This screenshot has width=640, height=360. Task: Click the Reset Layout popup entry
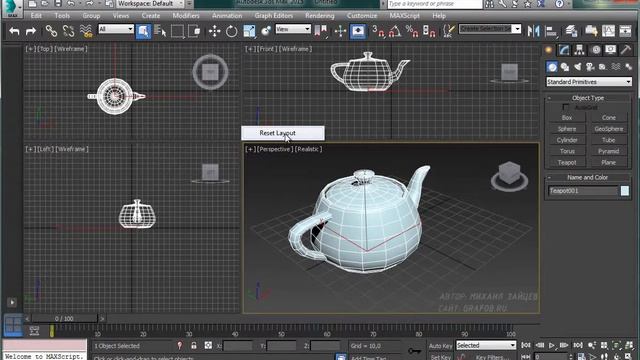pyautogui.click(x=283, y=133)
